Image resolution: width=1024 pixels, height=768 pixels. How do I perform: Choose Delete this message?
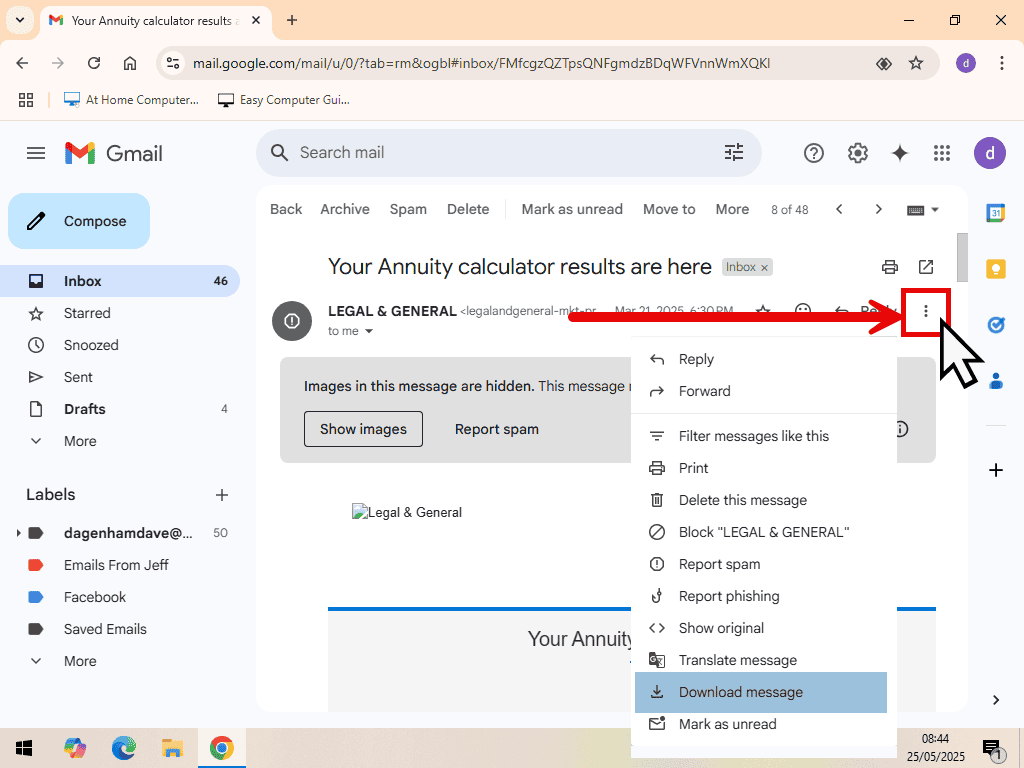[x=763, y=500]
